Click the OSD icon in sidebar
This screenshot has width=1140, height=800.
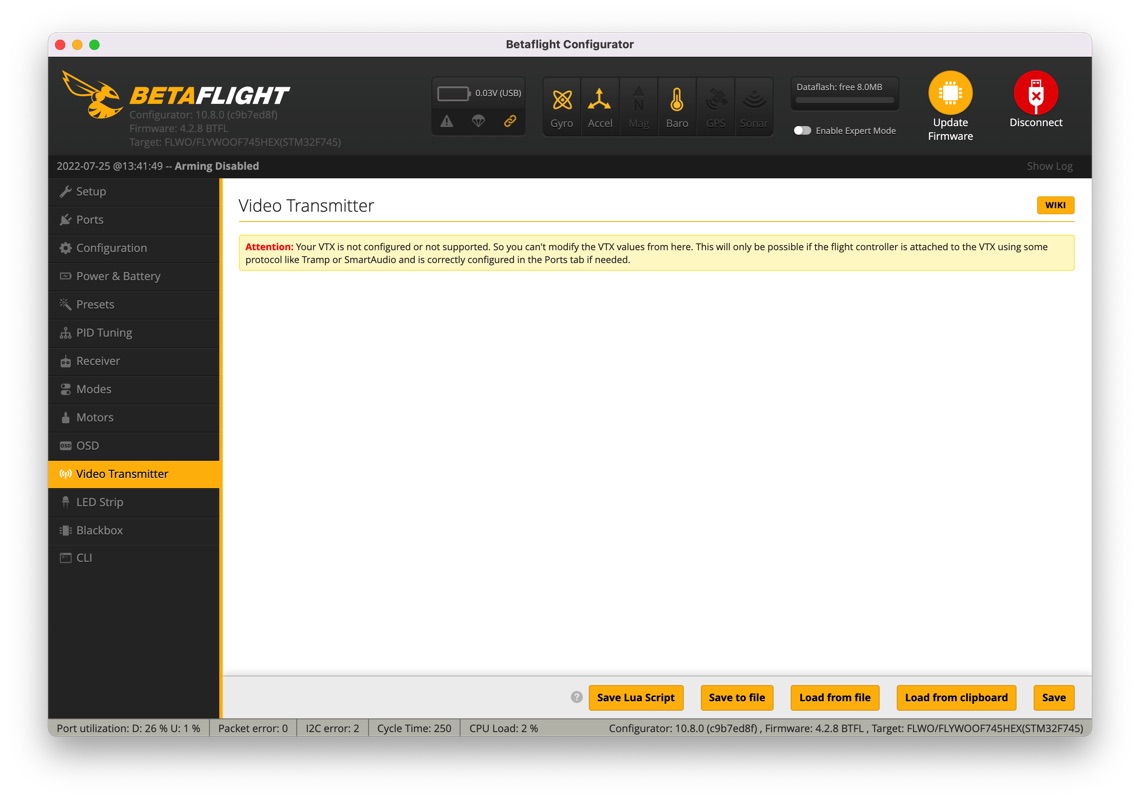(65, 446)
